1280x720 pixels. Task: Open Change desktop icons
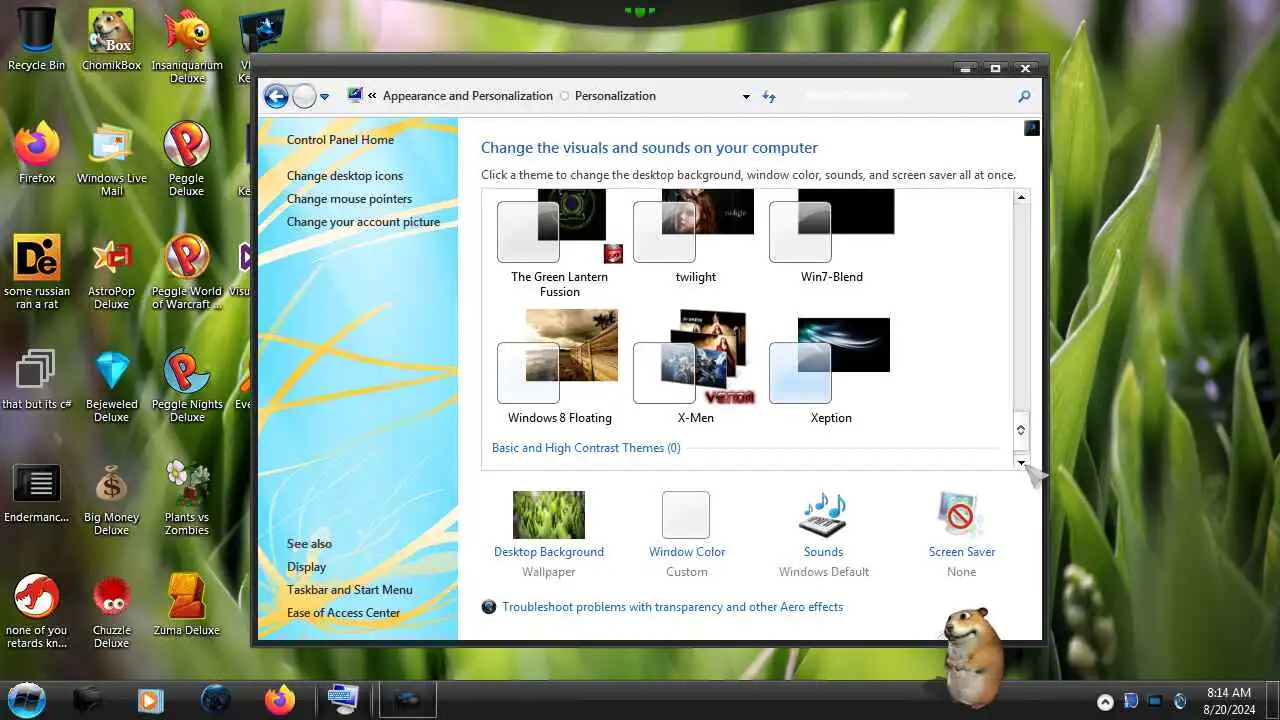[x=345, y=176]
